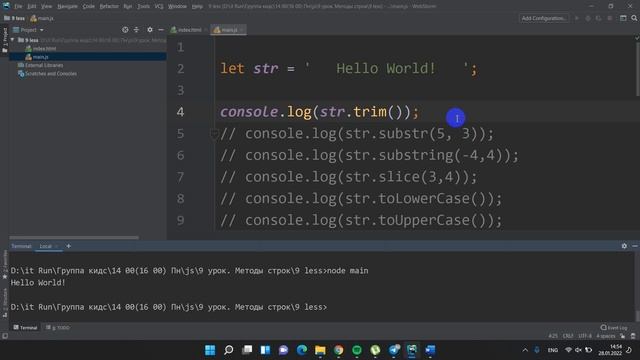Image resolution: width=640 pixels, height=360 pixels.
Task: Click the Stop icon in toolbar
Action: pos(610,18)
